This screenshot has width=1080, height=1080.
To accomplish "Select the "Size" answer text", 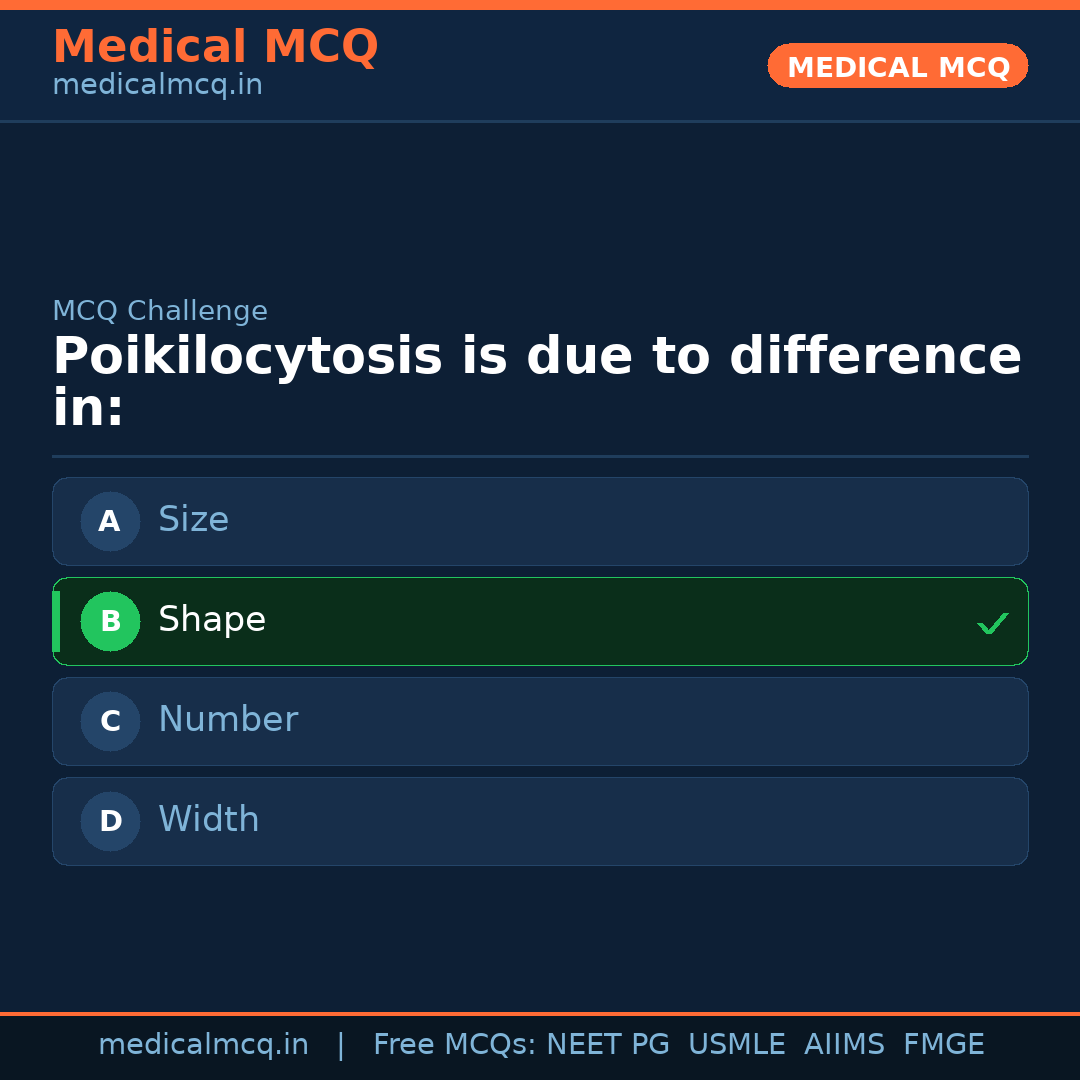I will click(x=193, y=520).
